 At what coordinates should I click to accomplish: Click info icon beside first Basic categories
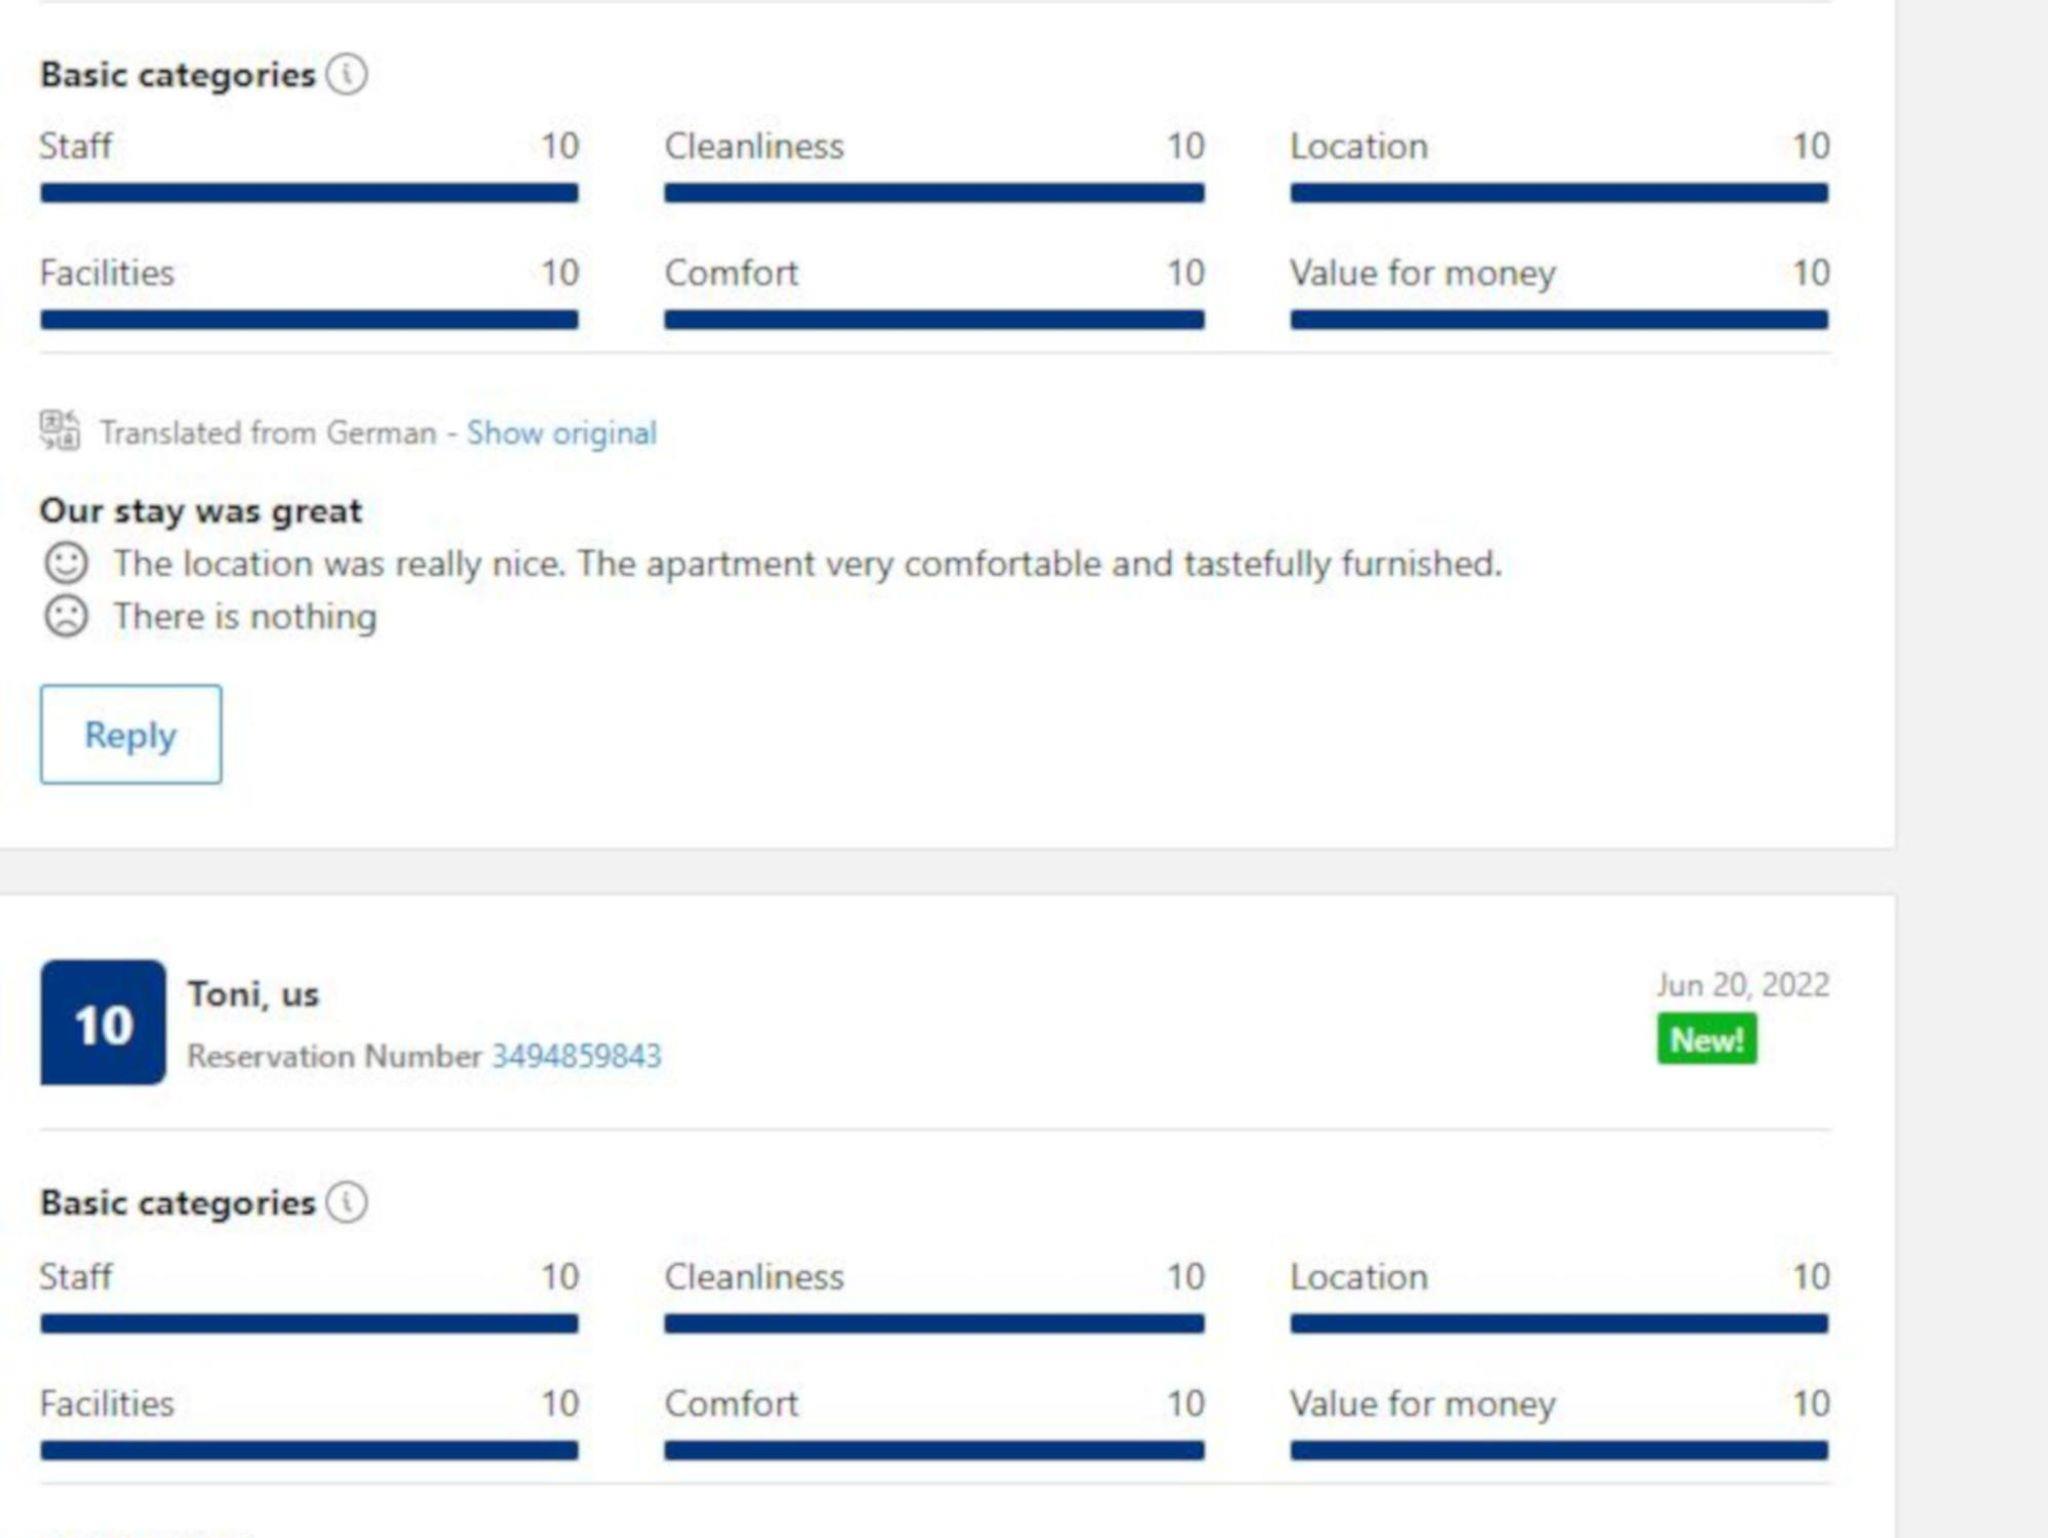pyautogui.click(x=347, y=74)
